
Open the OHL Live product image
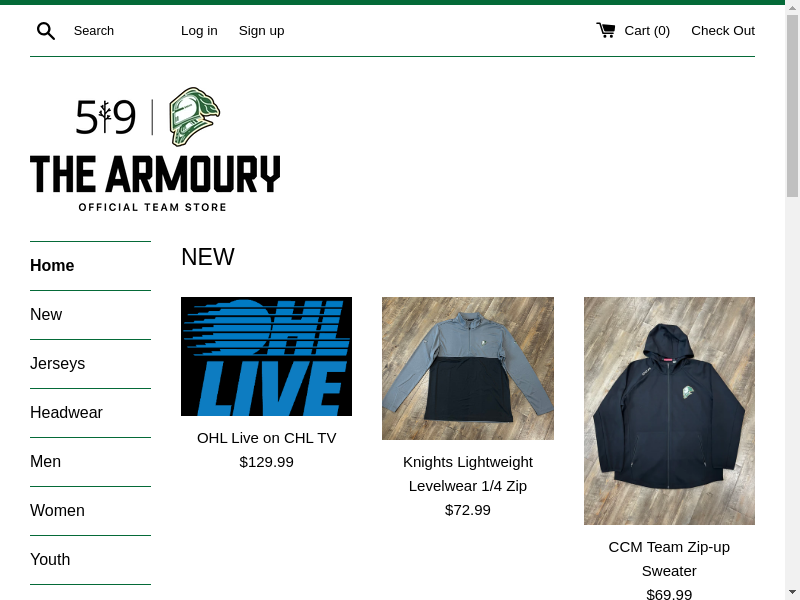(266, 356)
